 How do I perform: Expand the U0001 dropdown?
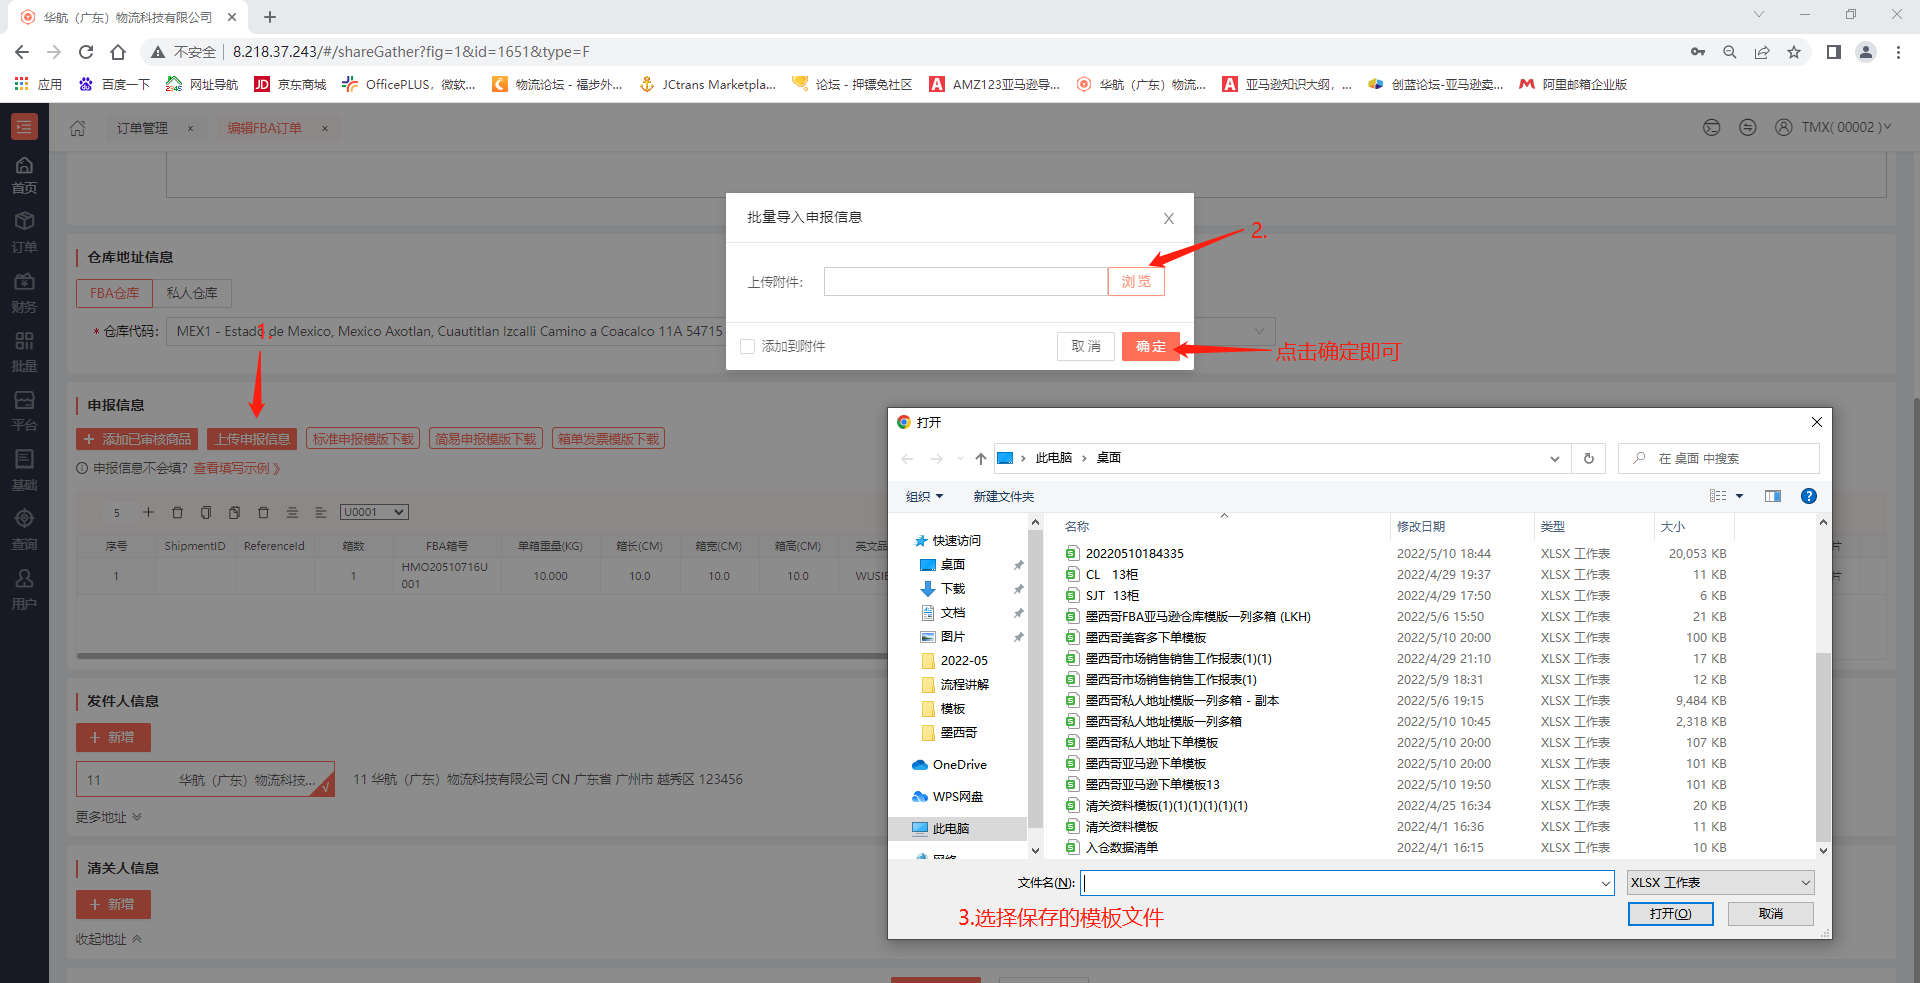click(374, 512)
